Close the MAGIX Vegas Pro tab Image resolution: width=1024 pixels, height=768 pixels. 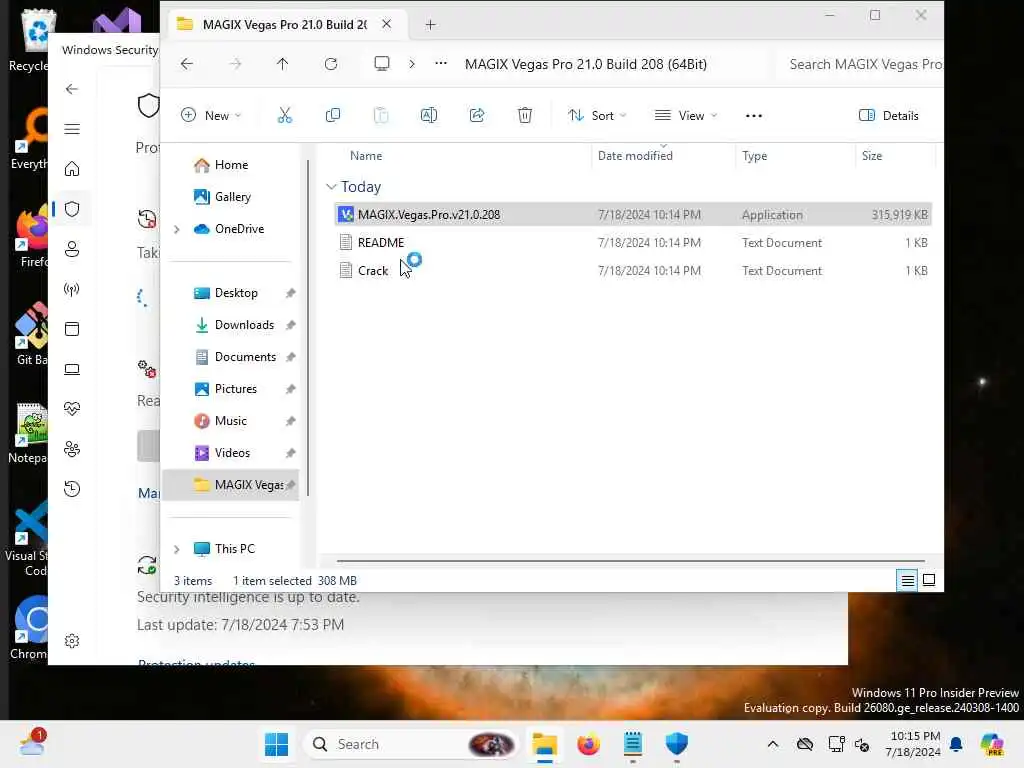coord(387,24)
